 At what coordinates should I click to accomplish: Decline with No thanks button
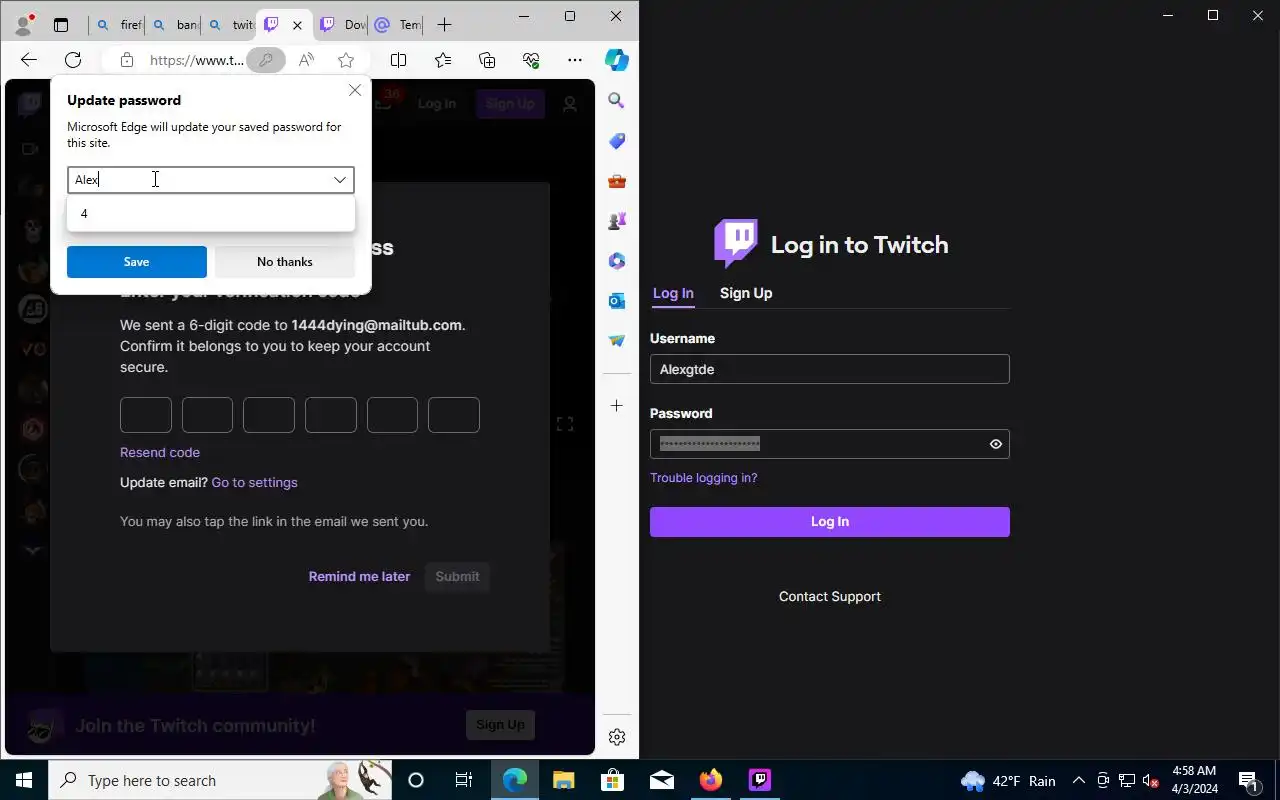click(285, 262)
